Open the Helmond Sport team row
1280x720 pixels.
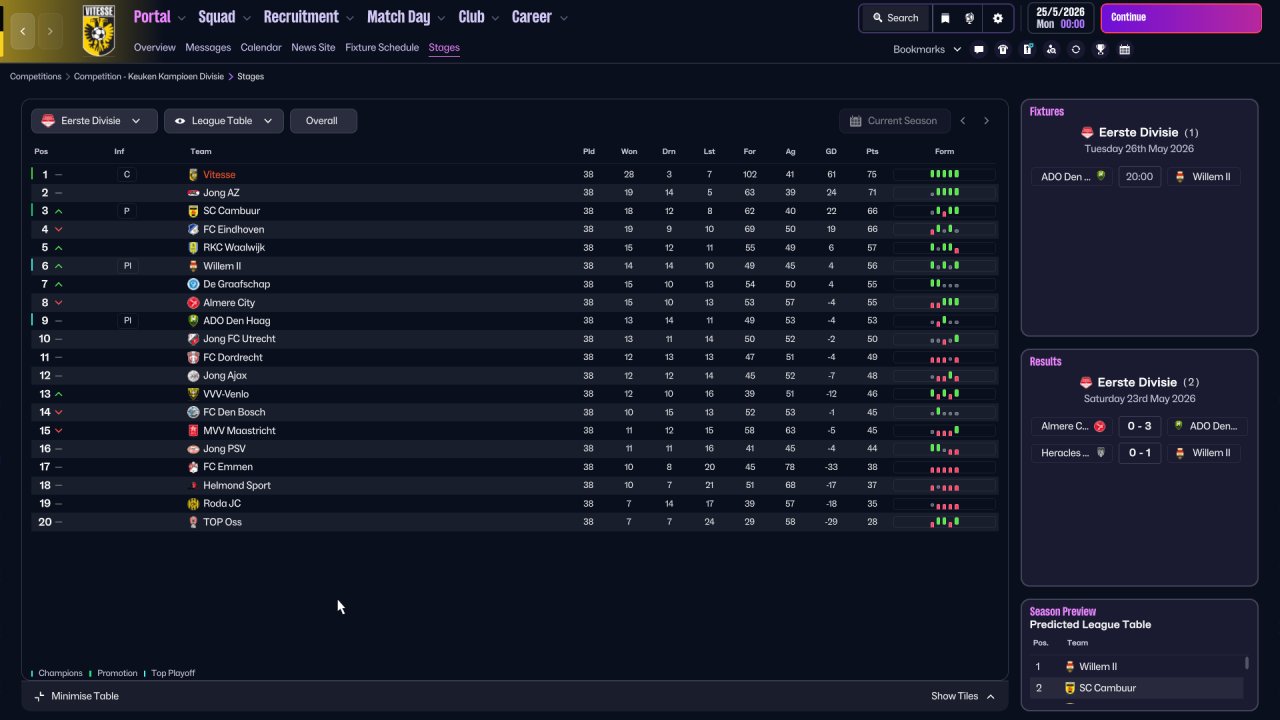click(x=514, y=485)
